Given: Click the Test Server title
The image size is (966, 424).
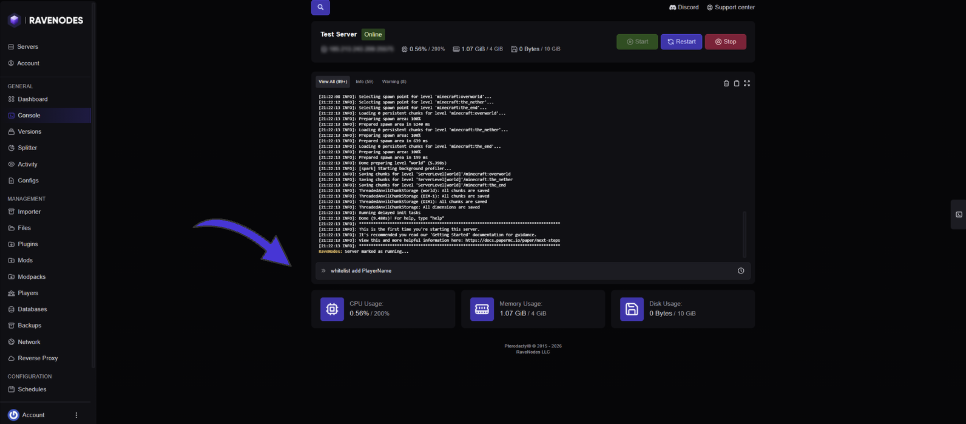Looking at the screenshot, I should 338,35.
